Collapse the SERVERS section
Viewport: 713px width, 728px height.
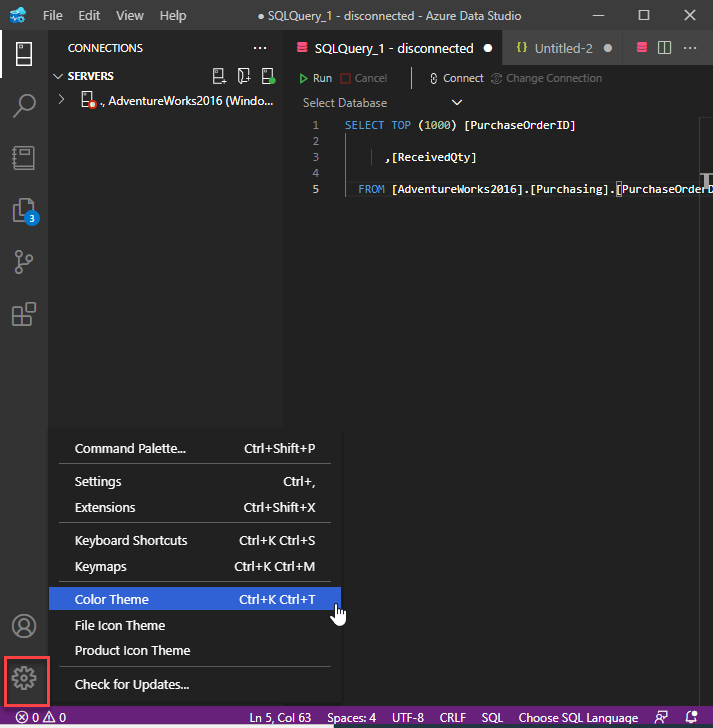coord(58,76)
